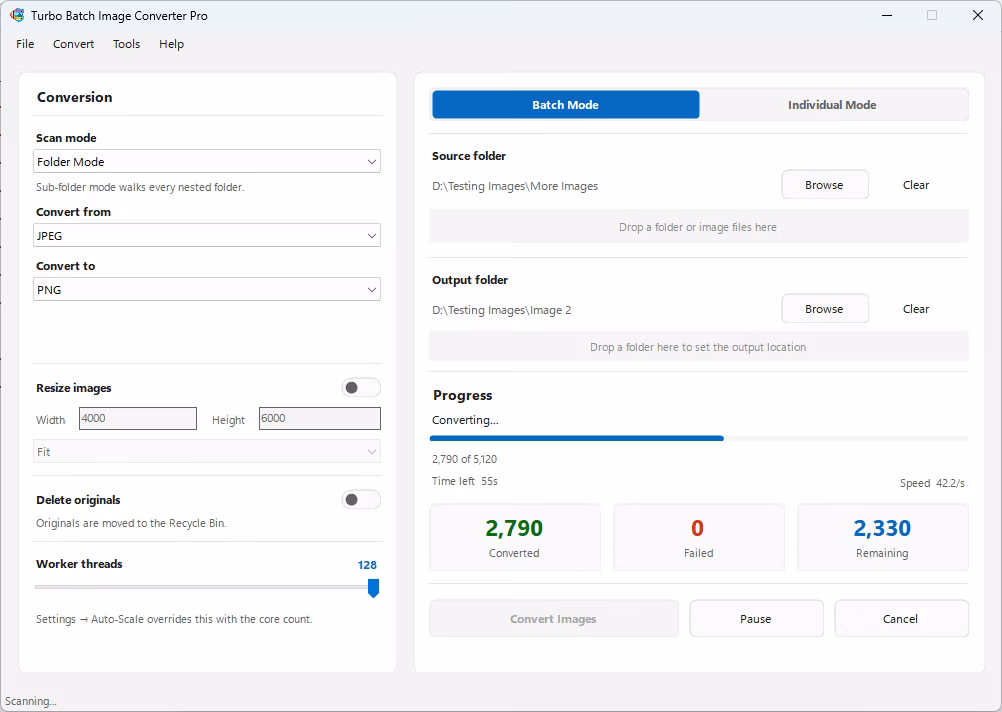Click the source drop zone for image files
1002x712 pixels.
click(x=699, y=227)
